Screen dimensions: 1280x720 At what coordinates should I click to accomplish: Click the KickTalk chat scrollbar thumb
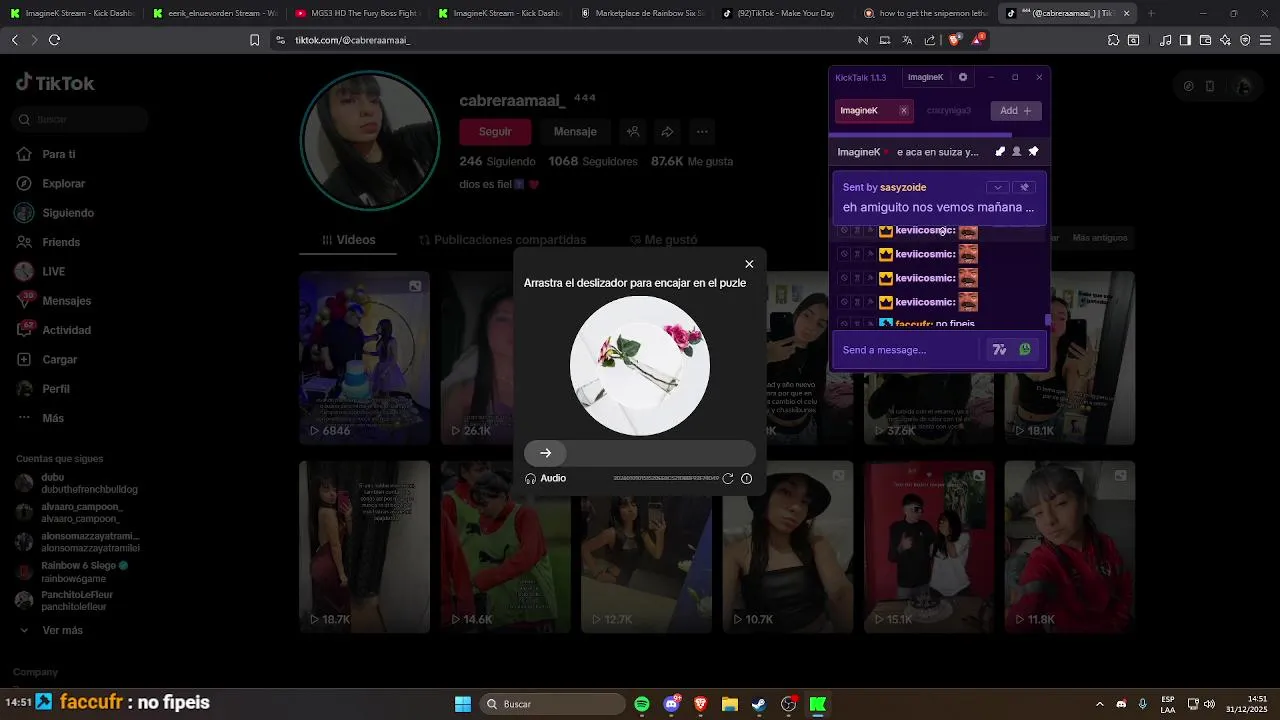click(x=1047, y=320)
